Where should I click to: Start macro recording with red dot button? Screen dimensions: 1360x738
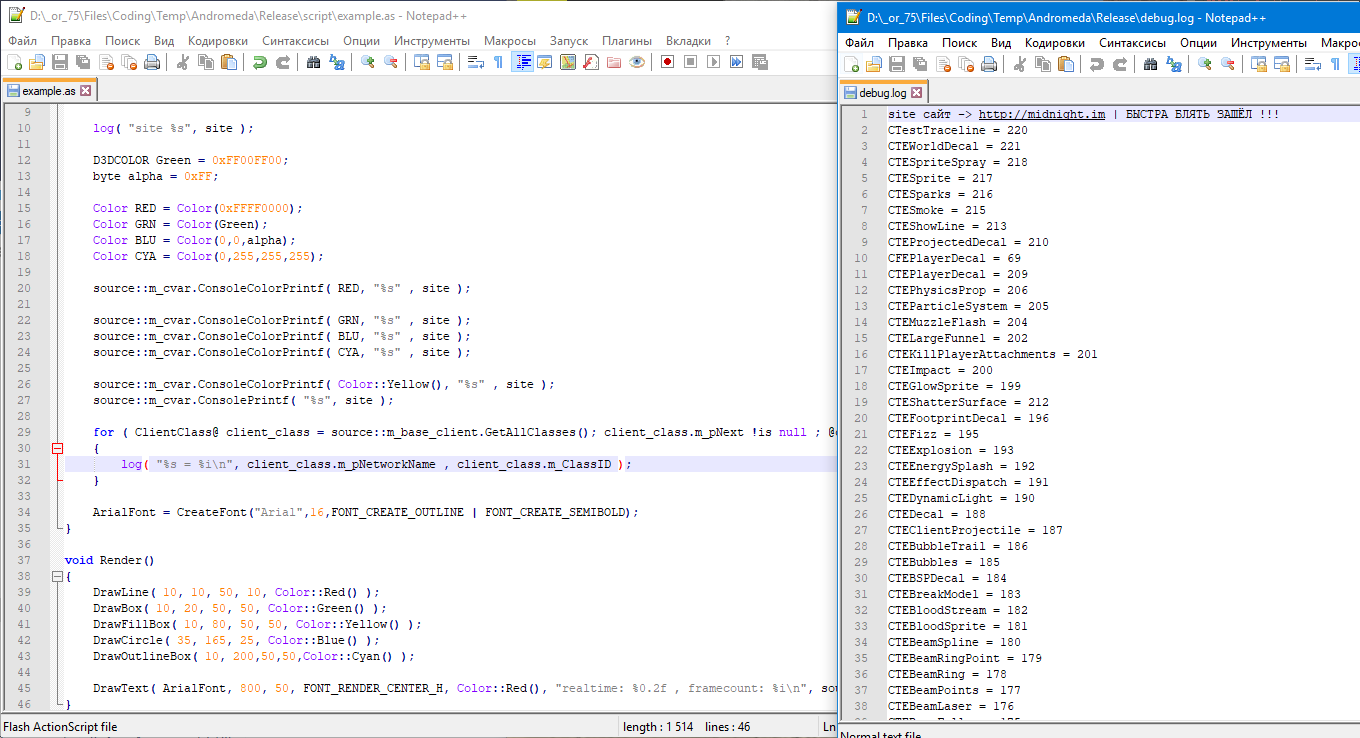pyautogui.click(x=667, y=62)
